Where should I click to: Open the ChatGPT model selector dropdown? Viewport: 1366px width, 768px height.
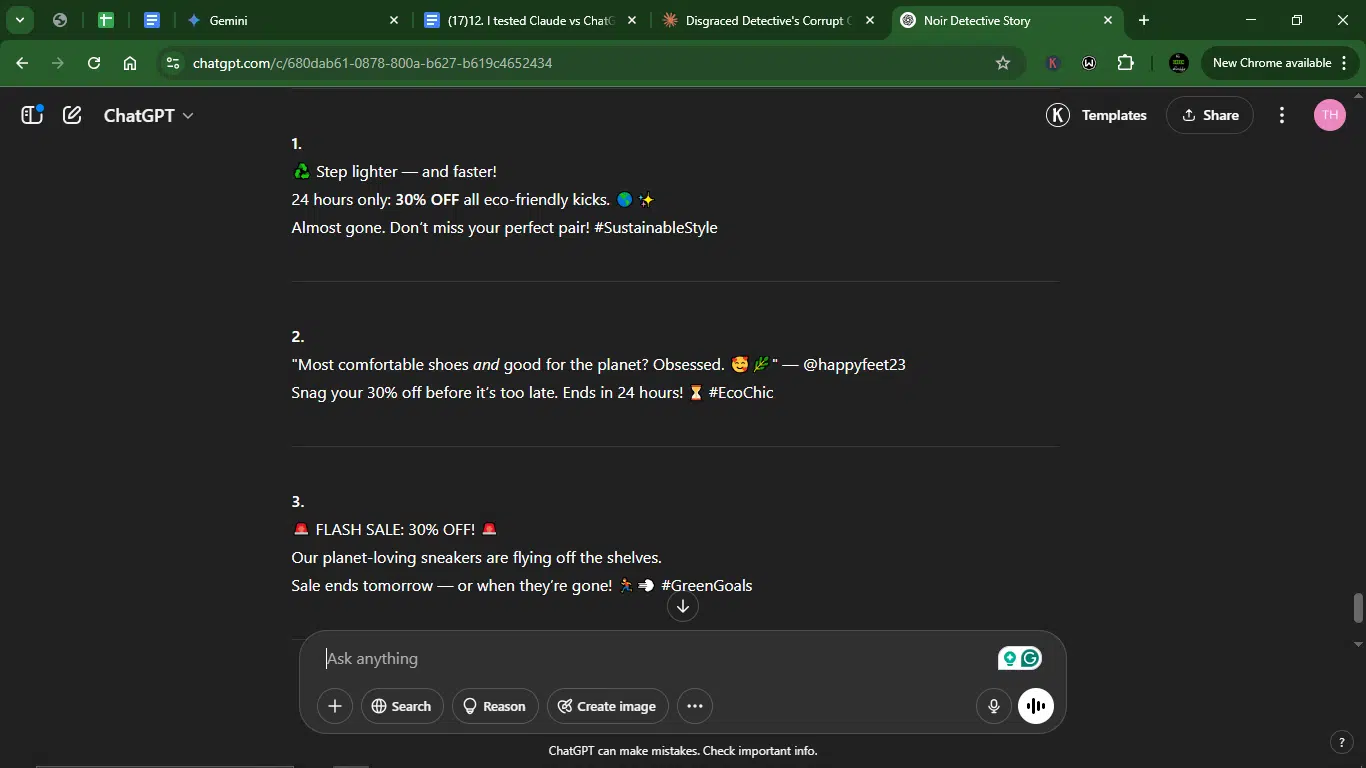click(148, 115)
